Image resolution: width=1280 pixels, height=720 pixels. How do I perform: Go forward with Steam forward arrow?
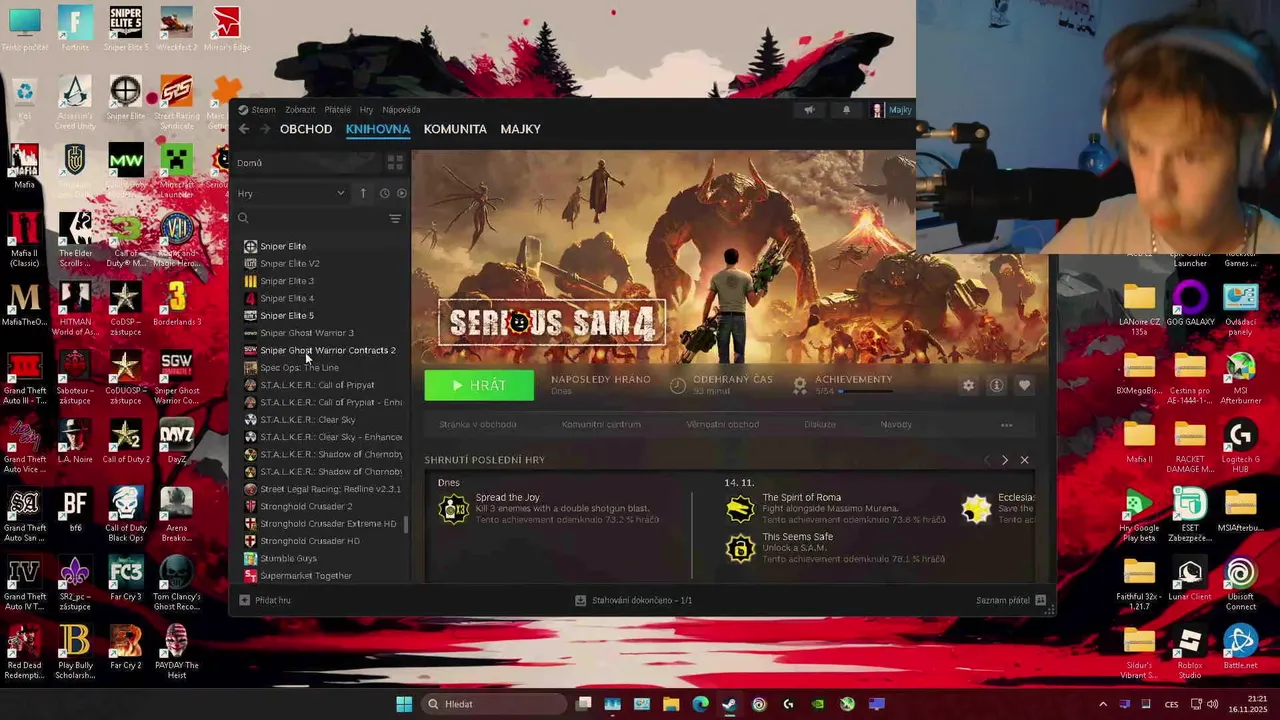pos(265,129)
